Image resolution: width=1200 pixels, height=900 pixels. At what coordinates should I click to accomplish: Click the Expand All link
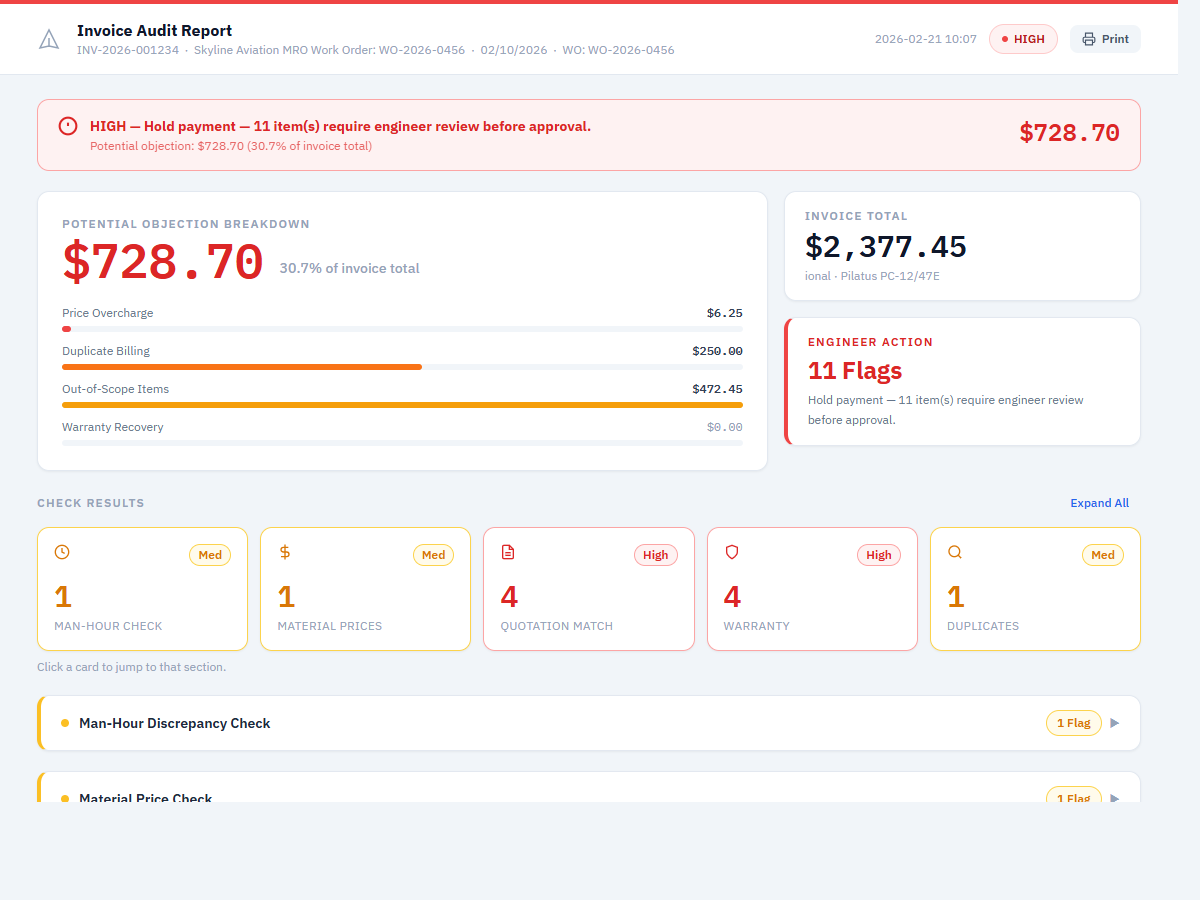click(x=1099, y=502)
